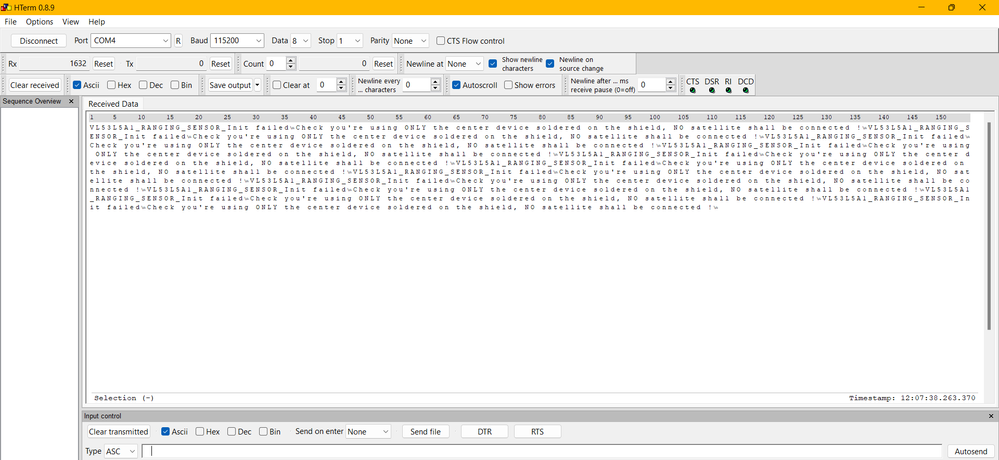Click the Sequence Overview panel title
This screenshot has height=460, width=999.
(x=32, y=101)
